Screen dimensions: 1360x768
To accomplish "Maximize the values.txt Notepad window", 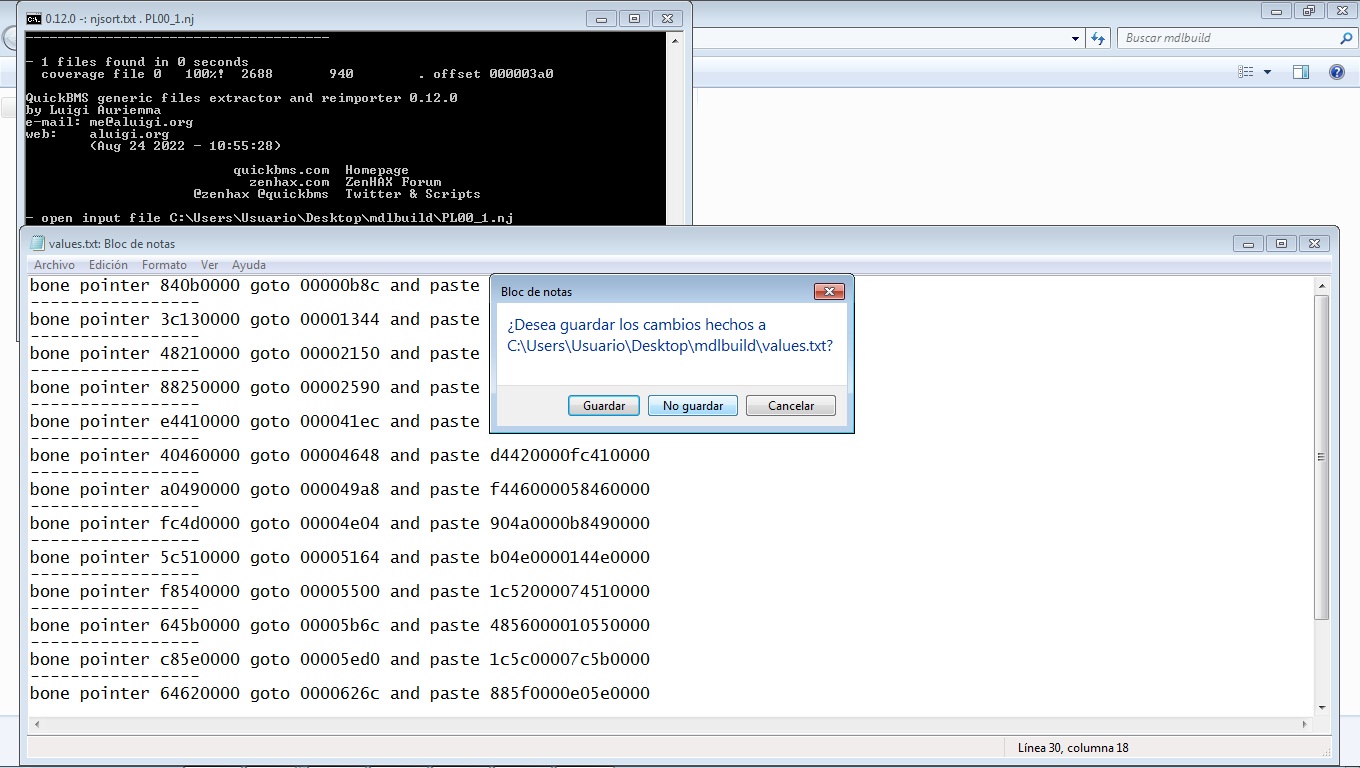I will point(1281,243).
